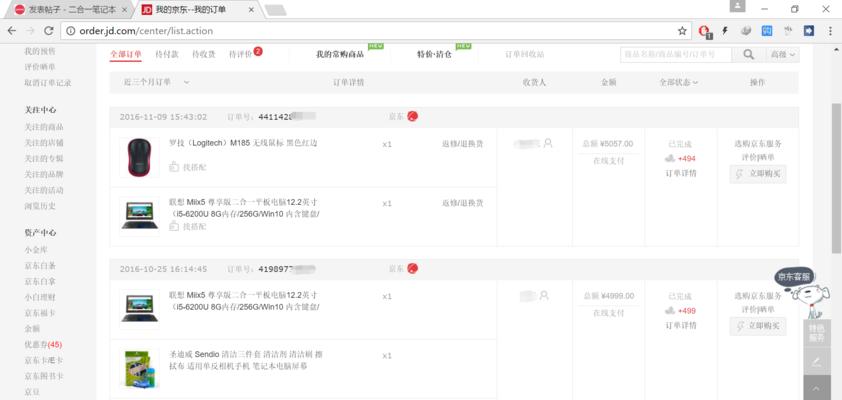The image size is (842, 400).
Task: Click the order search input field
Action: pyautogui.click(x=676, y=54)
